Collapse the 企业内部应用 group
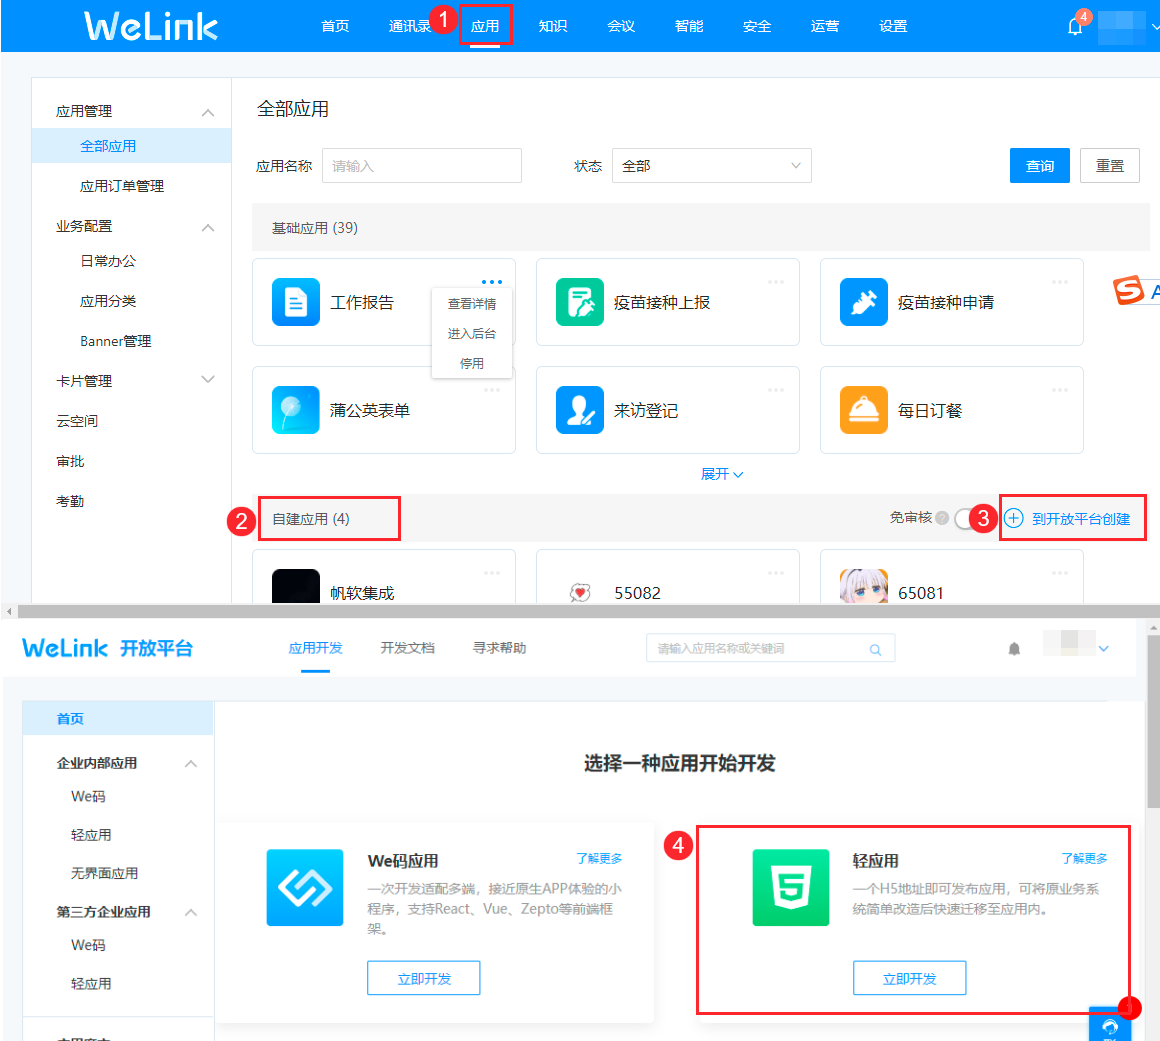Viewport: 1160px width, 1041px height. coord(191,764)
